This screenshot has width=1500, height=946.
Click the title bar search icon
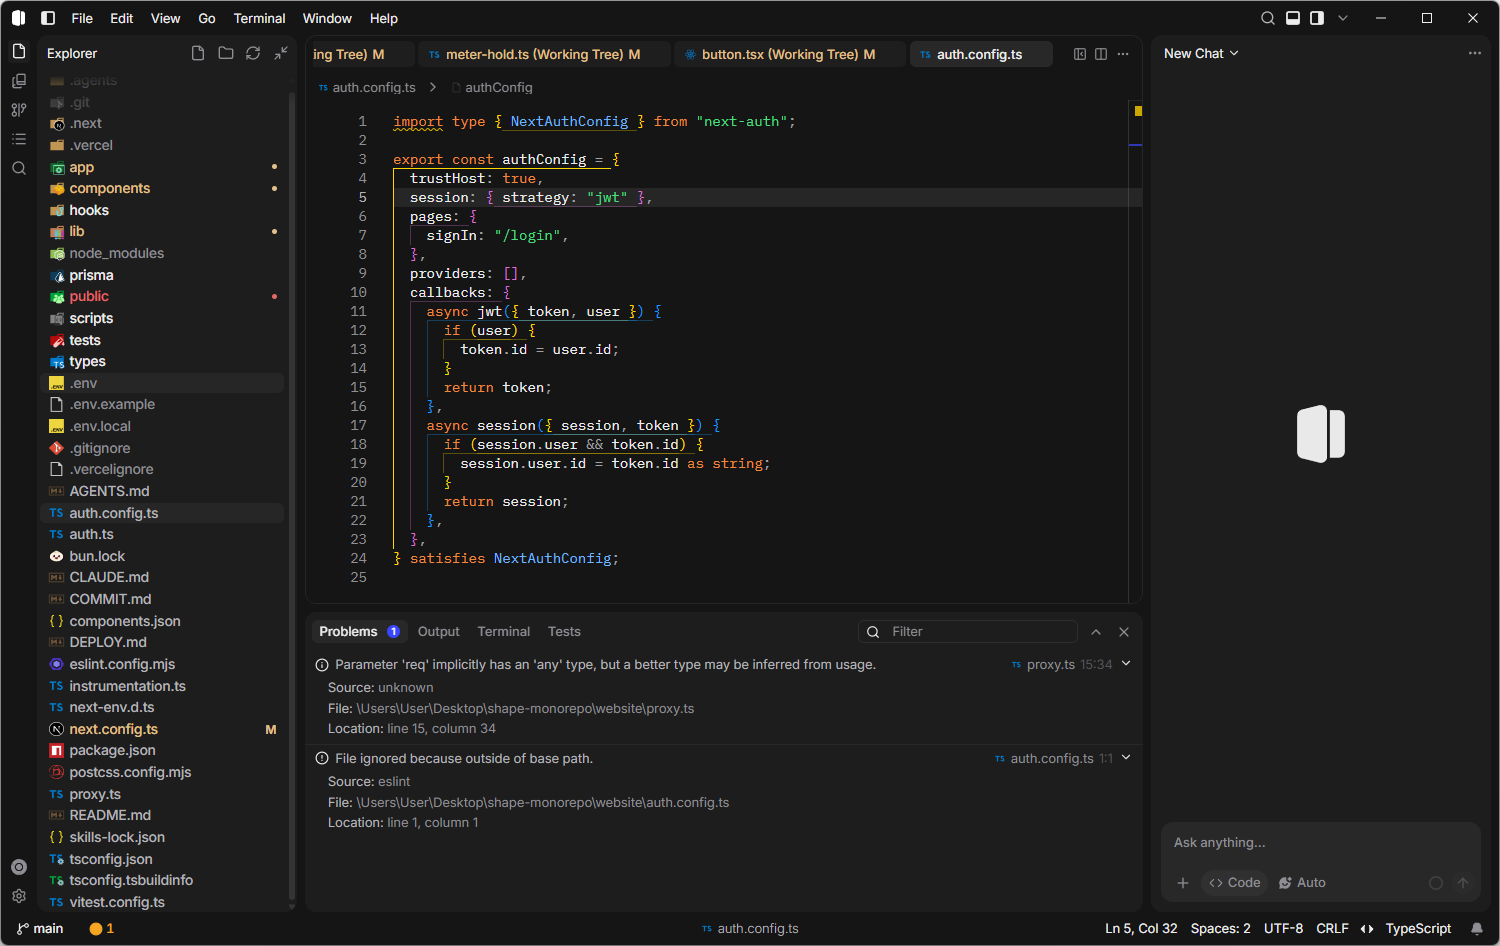(x=1268, y=18)
